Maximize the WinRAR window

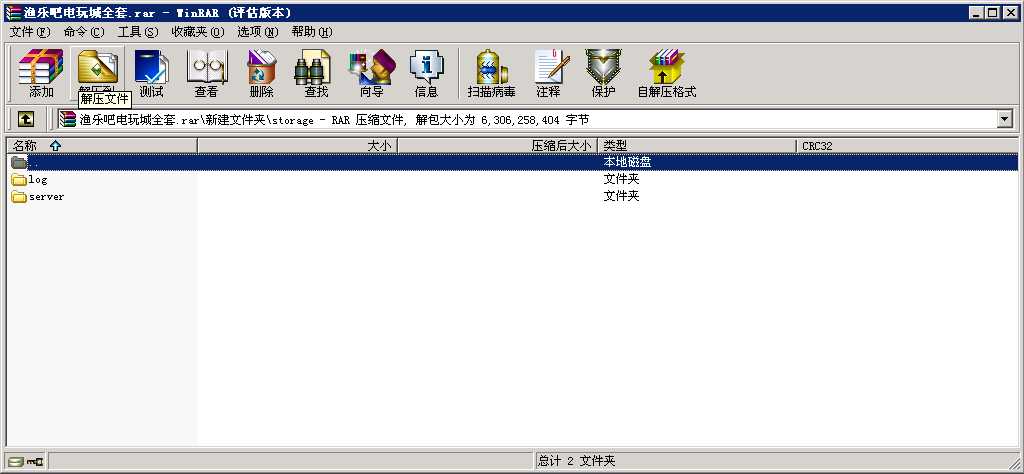coord(993,12)
